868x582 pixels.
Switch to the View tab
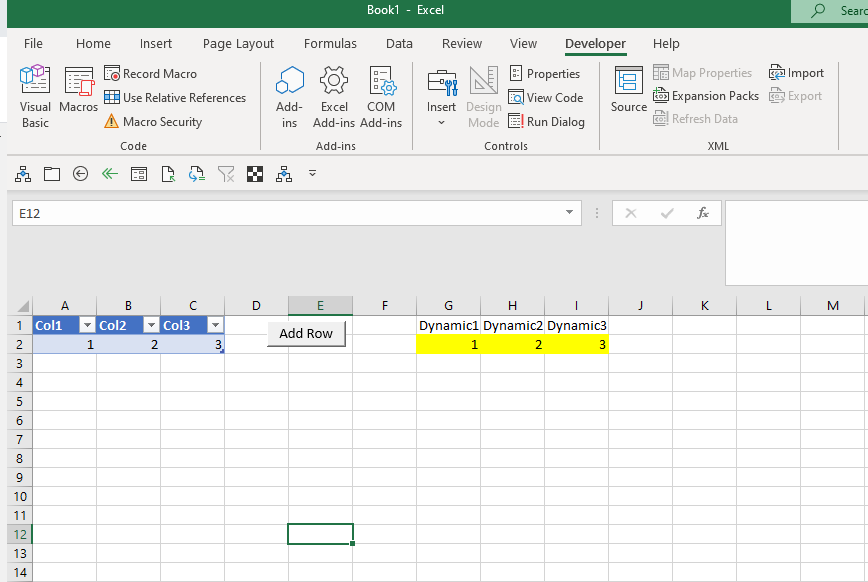point(523,43)
